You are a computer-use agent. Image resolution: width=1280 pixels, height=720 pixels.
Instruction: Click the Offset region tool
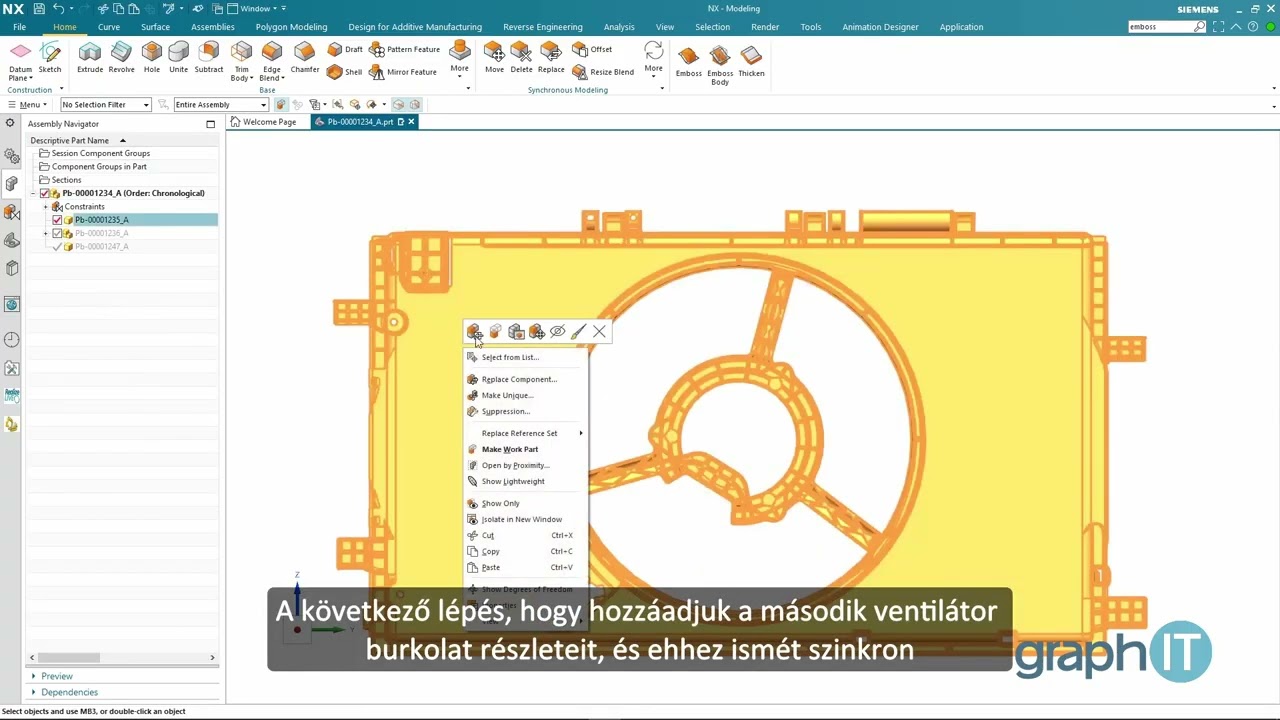coord(592,49)
